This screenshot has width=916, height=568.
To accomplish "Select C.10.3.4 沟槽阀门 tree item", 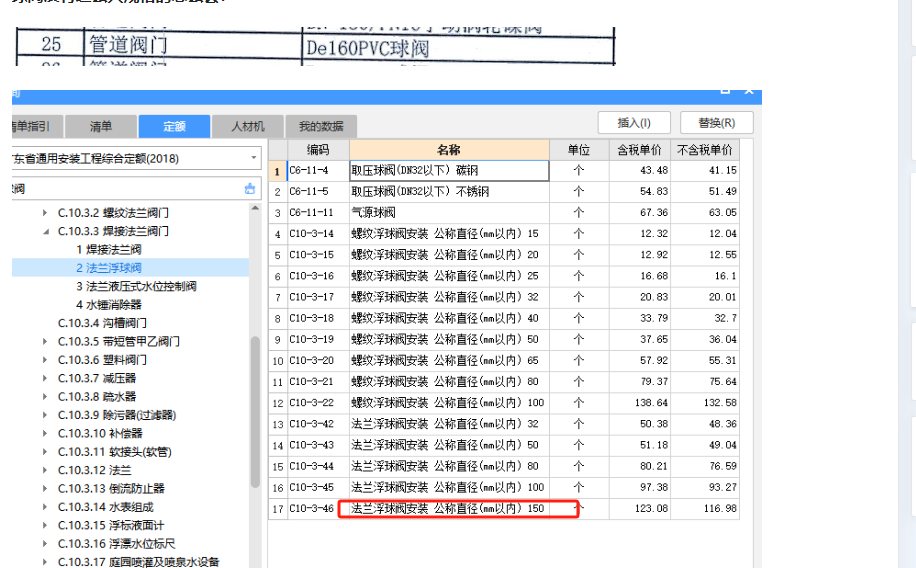I will point(102,323).
